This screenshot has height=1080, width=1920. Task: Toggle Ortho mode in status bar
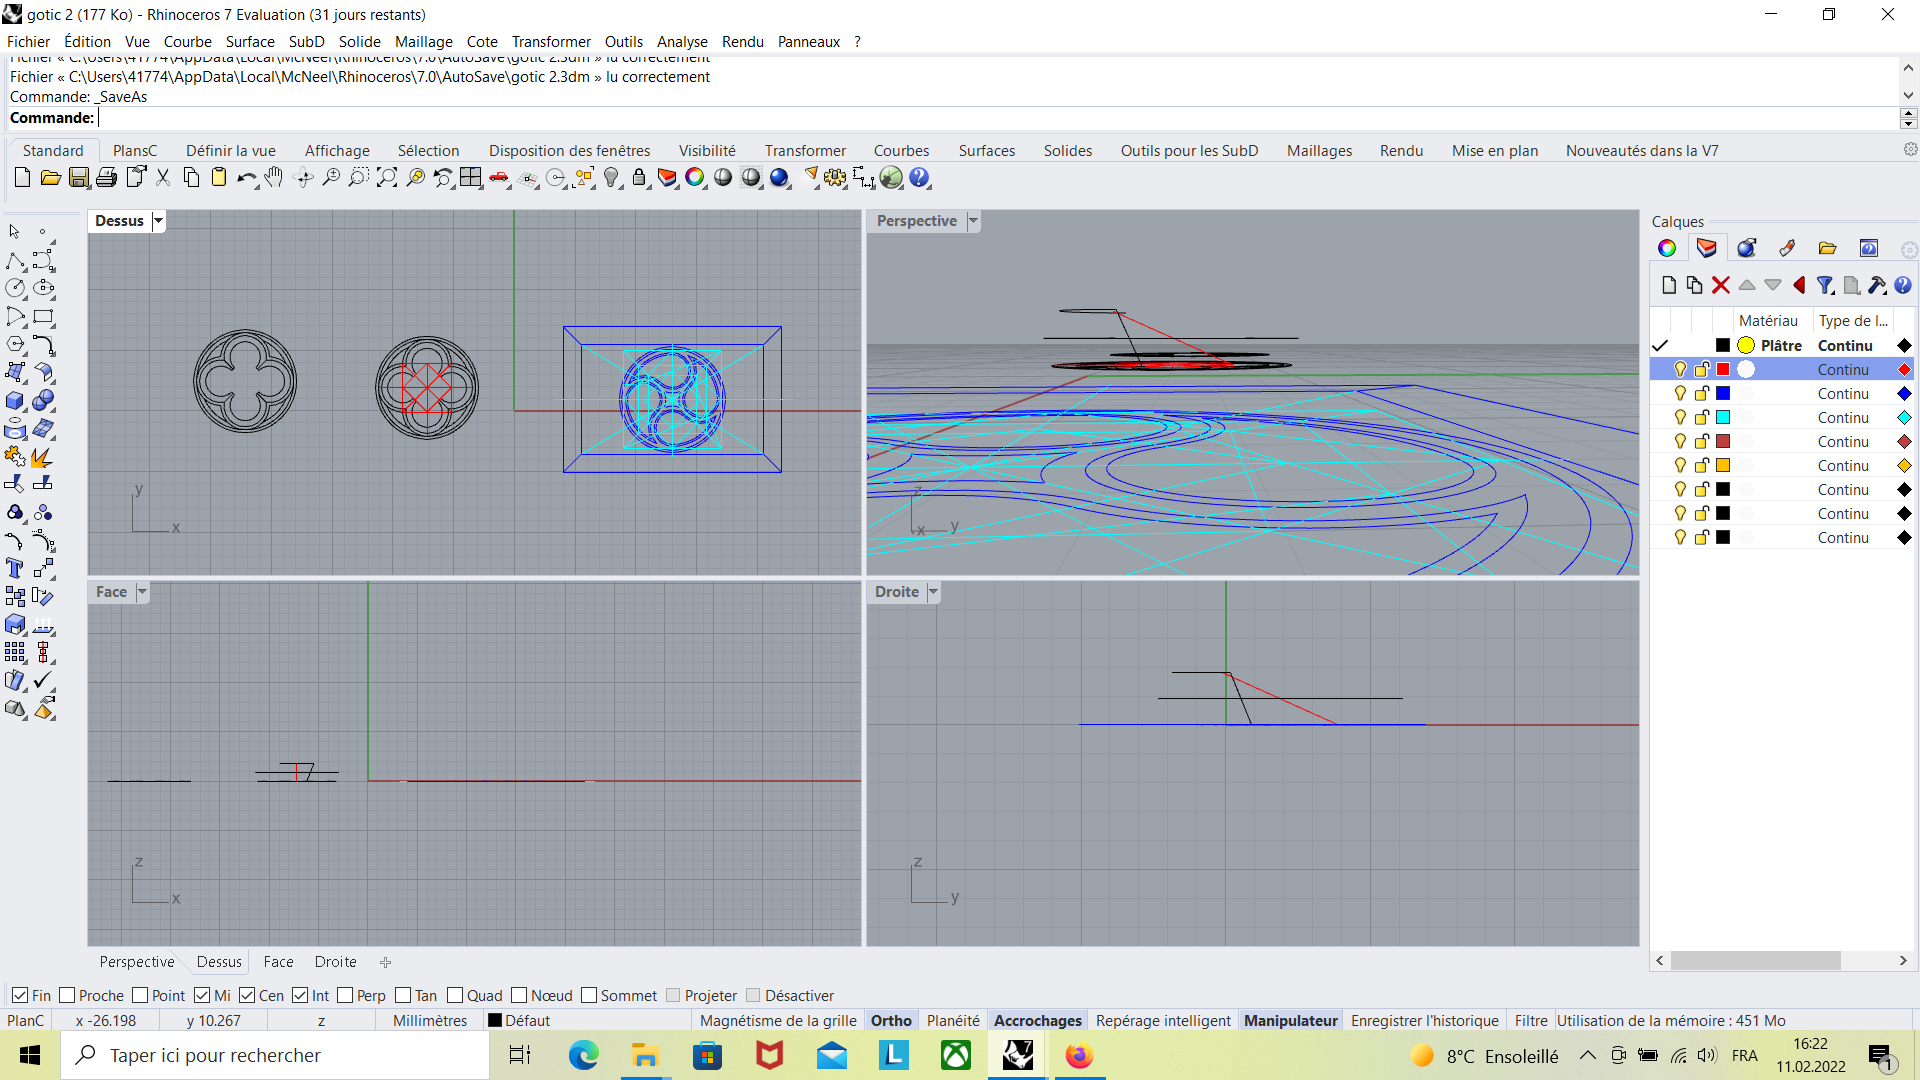pyautogui.click(x=890, y=1021)
